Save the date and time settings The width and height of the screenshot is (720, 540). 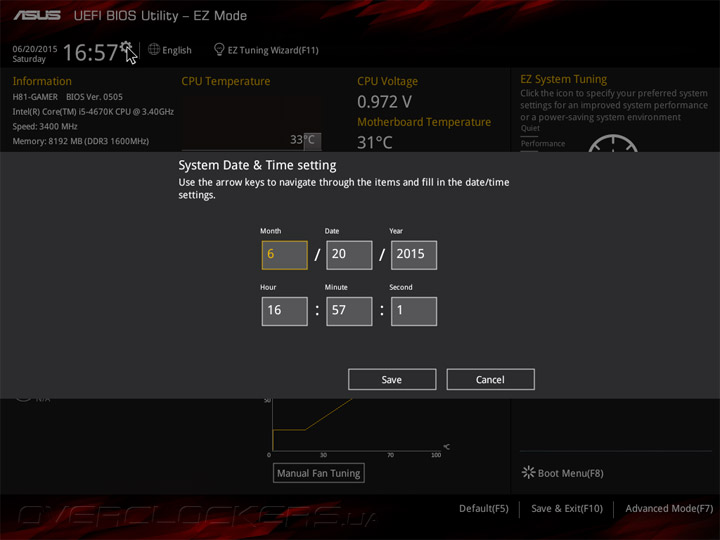(x=392, y=379)
